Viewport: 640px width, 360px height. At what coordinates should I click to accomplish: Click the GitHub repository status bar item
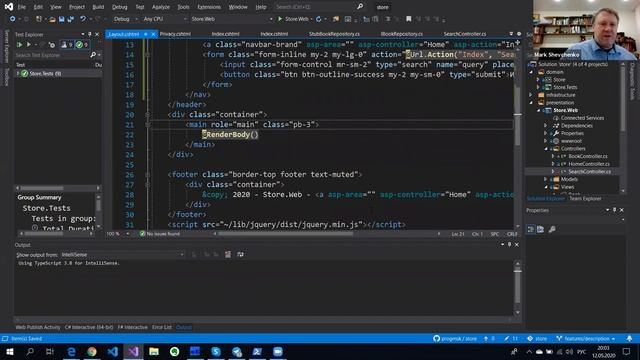coord(454,338)
